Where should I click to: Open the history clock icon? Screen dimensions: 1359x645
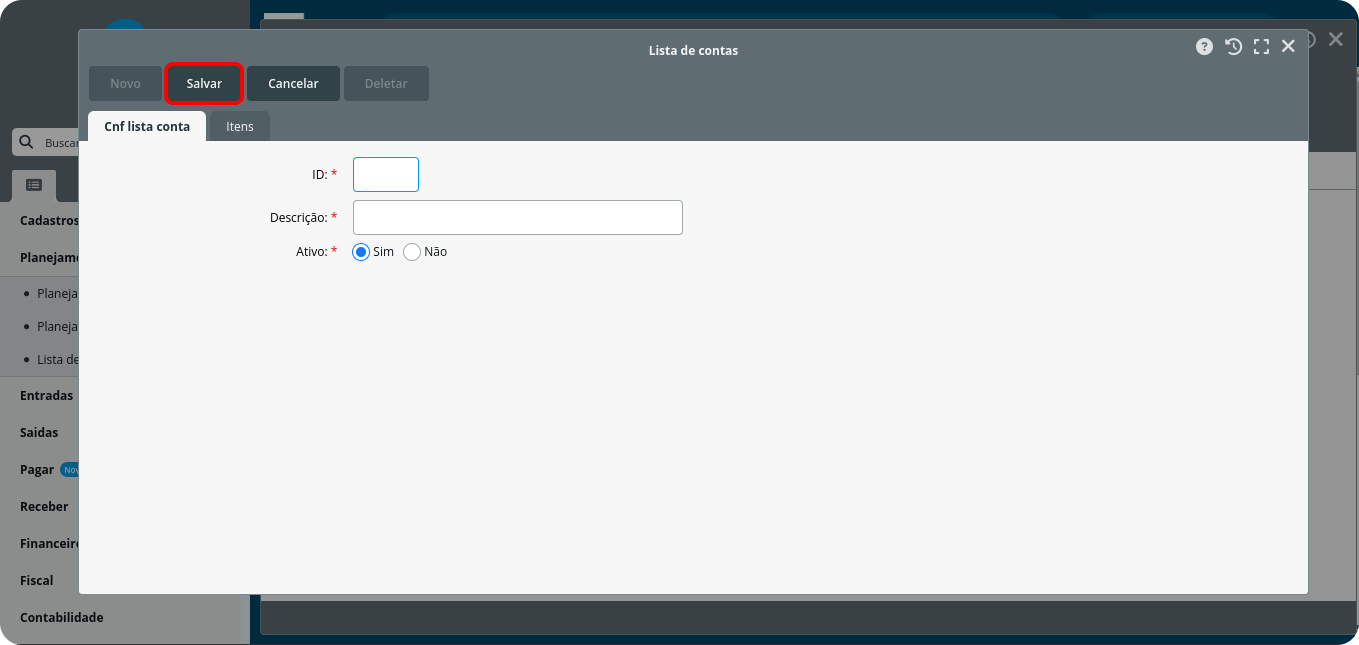click(1234, 47)
